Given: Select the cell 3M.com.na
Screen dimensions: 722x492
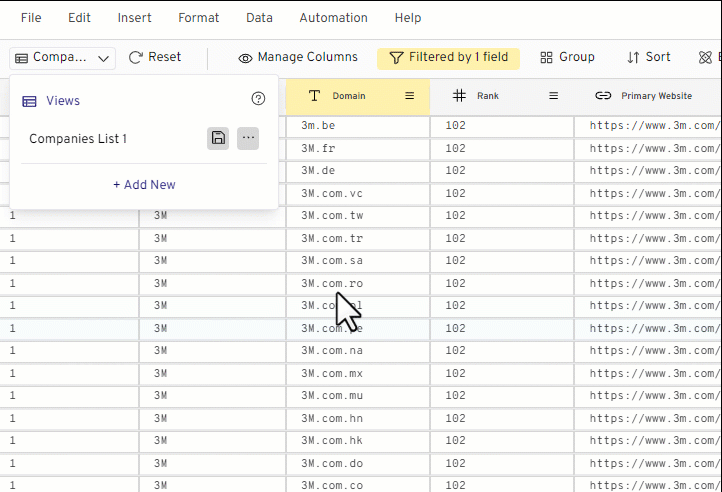Looking at the screenshot, I should coord(358,351).
